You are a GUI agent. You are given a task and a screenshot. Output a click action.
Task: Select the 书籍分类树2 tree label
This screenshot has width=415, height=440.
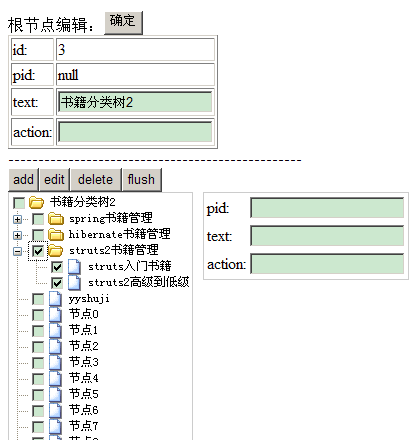tap(83, 202)
